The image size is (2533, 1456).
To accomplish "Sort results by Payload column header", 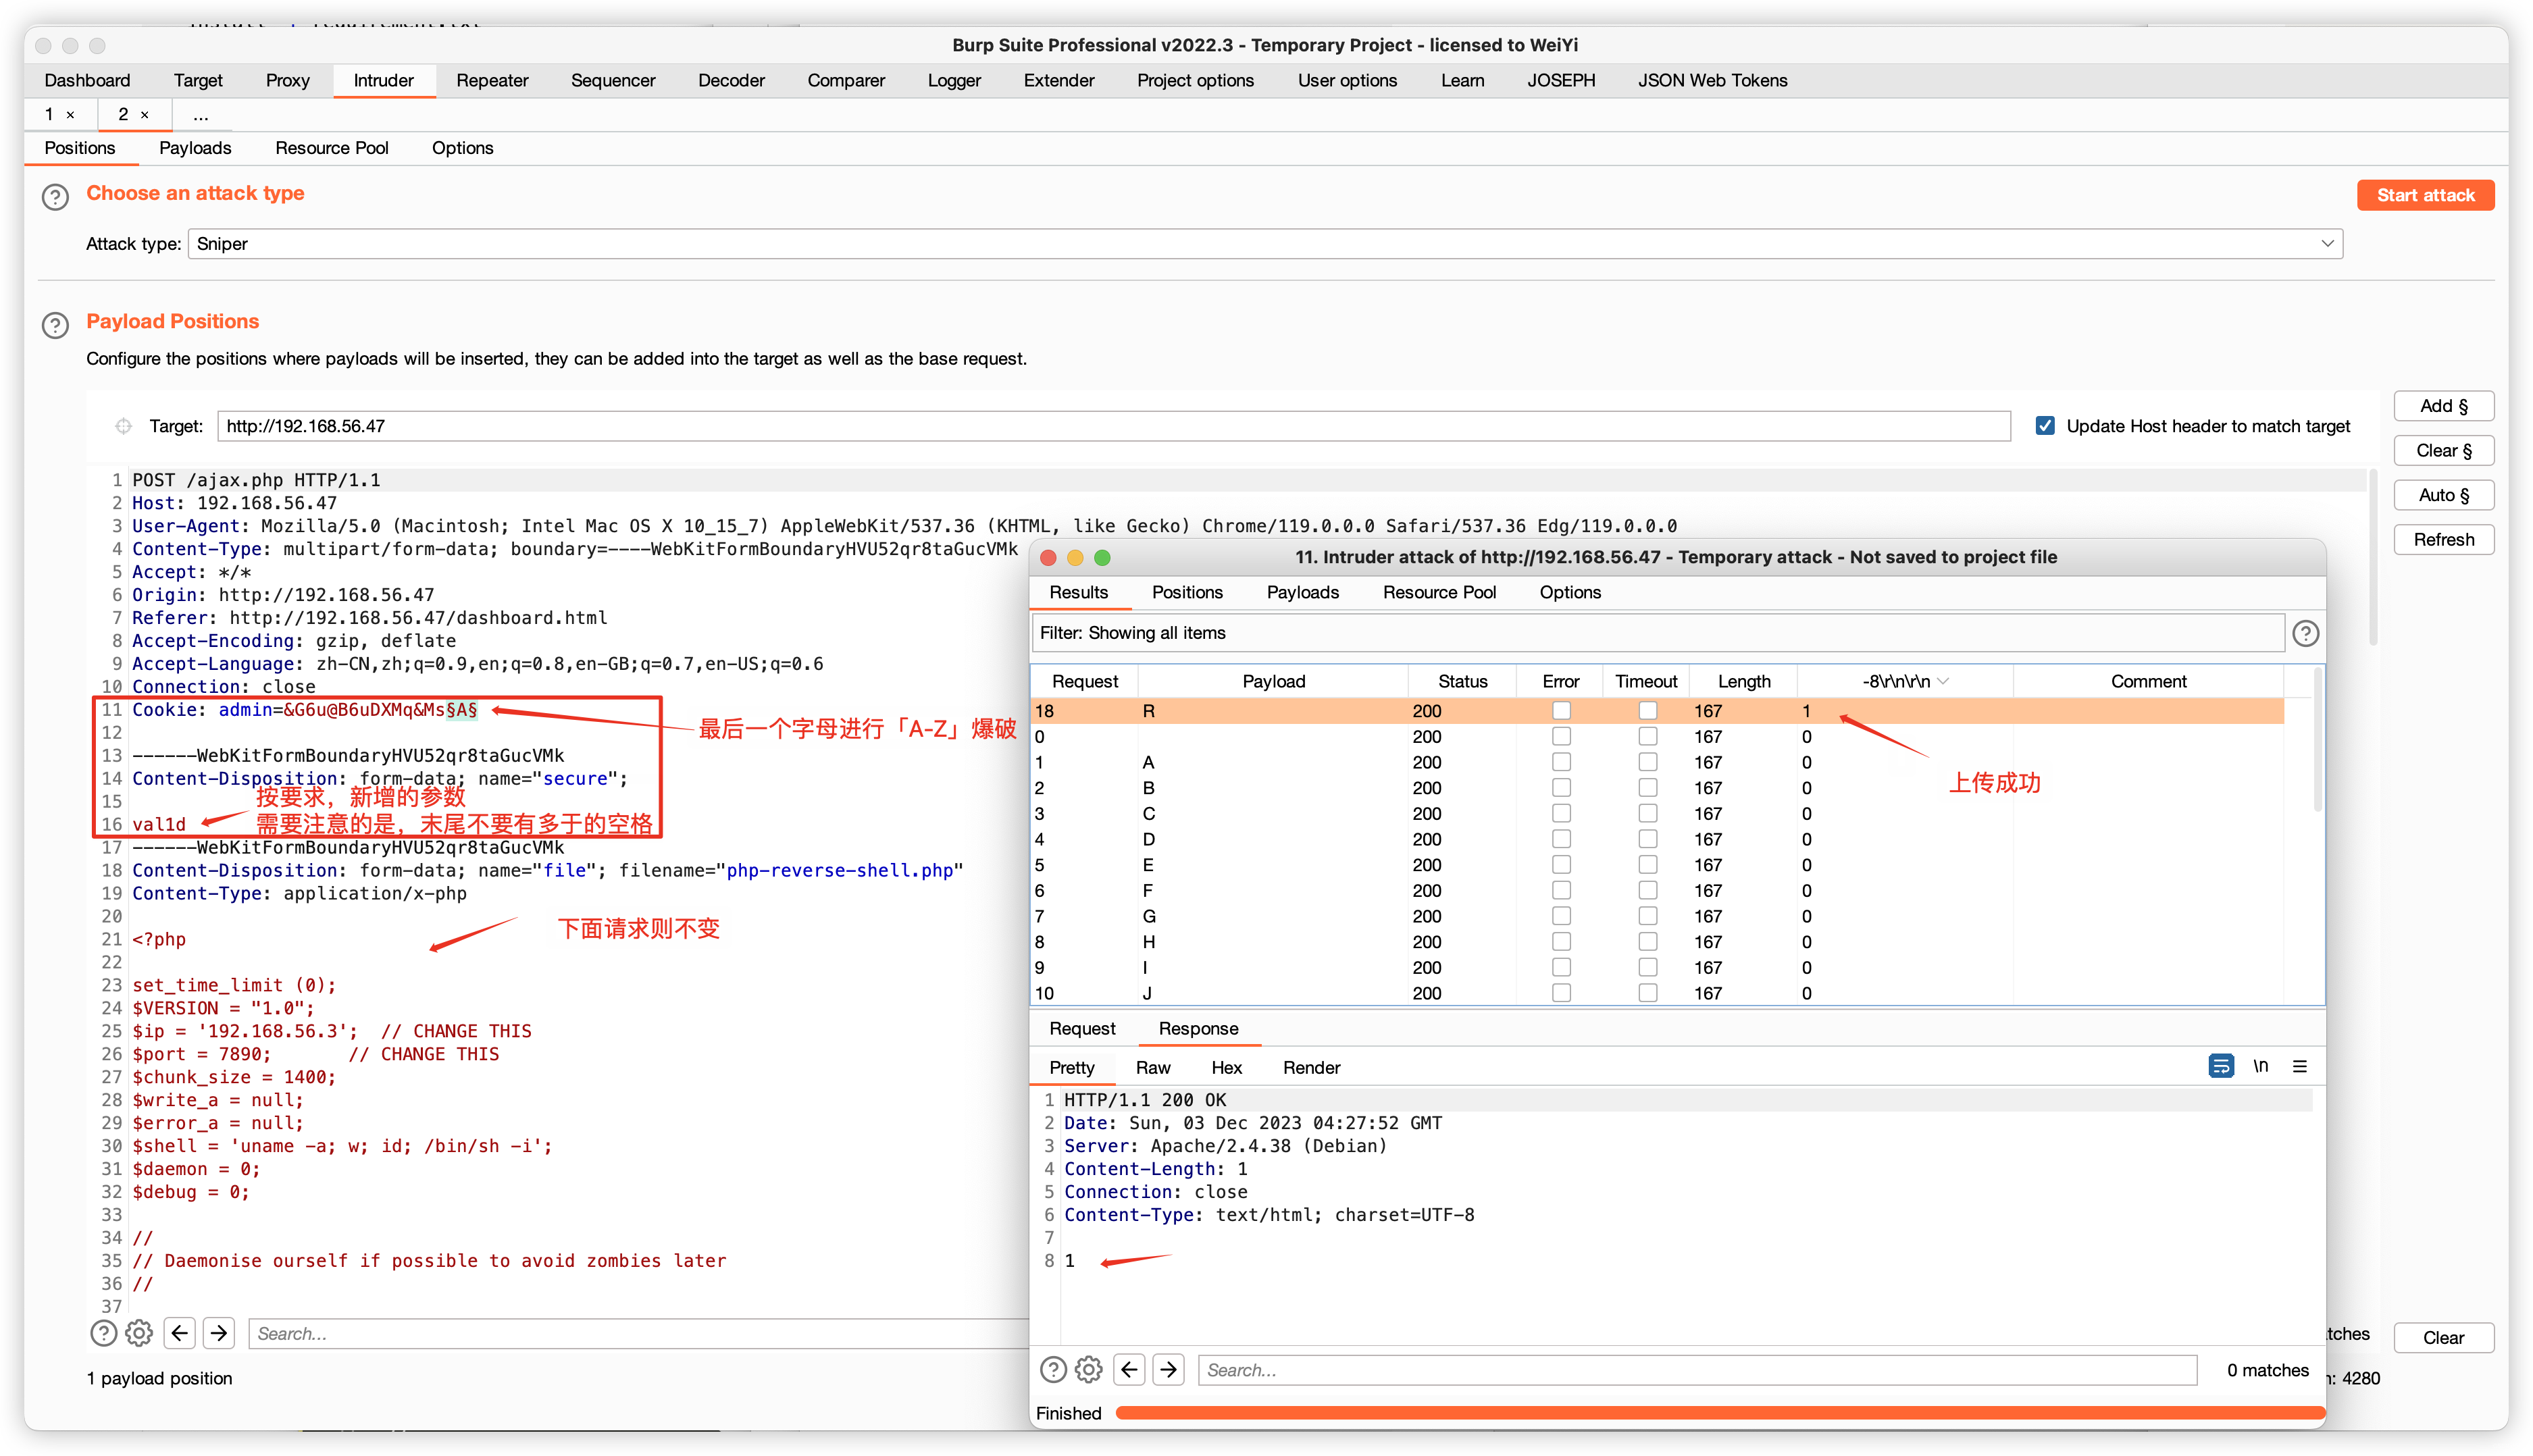I will [1273, 681].
